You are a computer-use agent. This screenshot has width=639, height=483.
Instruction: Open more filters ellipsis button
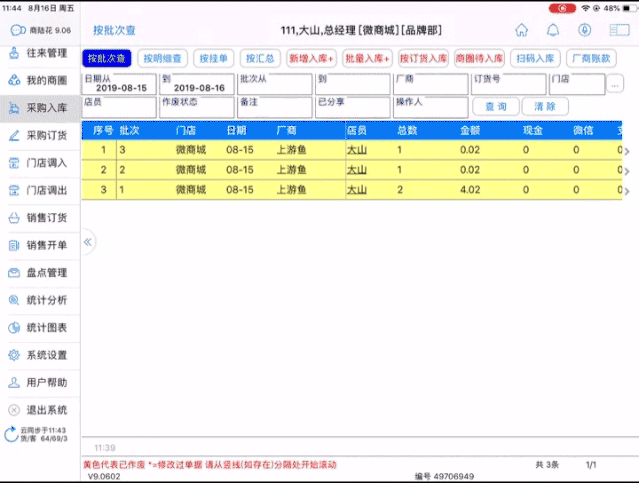615,85
